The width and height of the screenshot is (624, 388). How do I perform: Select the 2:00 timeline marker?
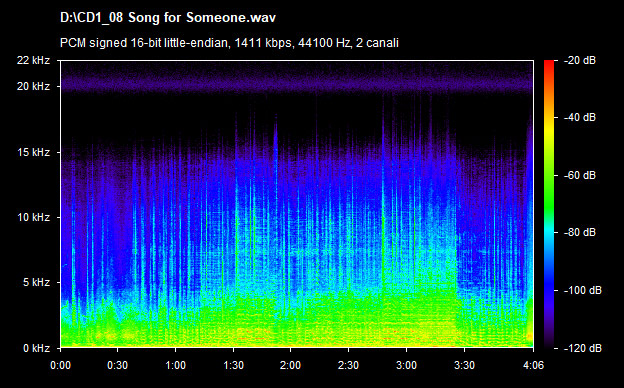point(291,365)
